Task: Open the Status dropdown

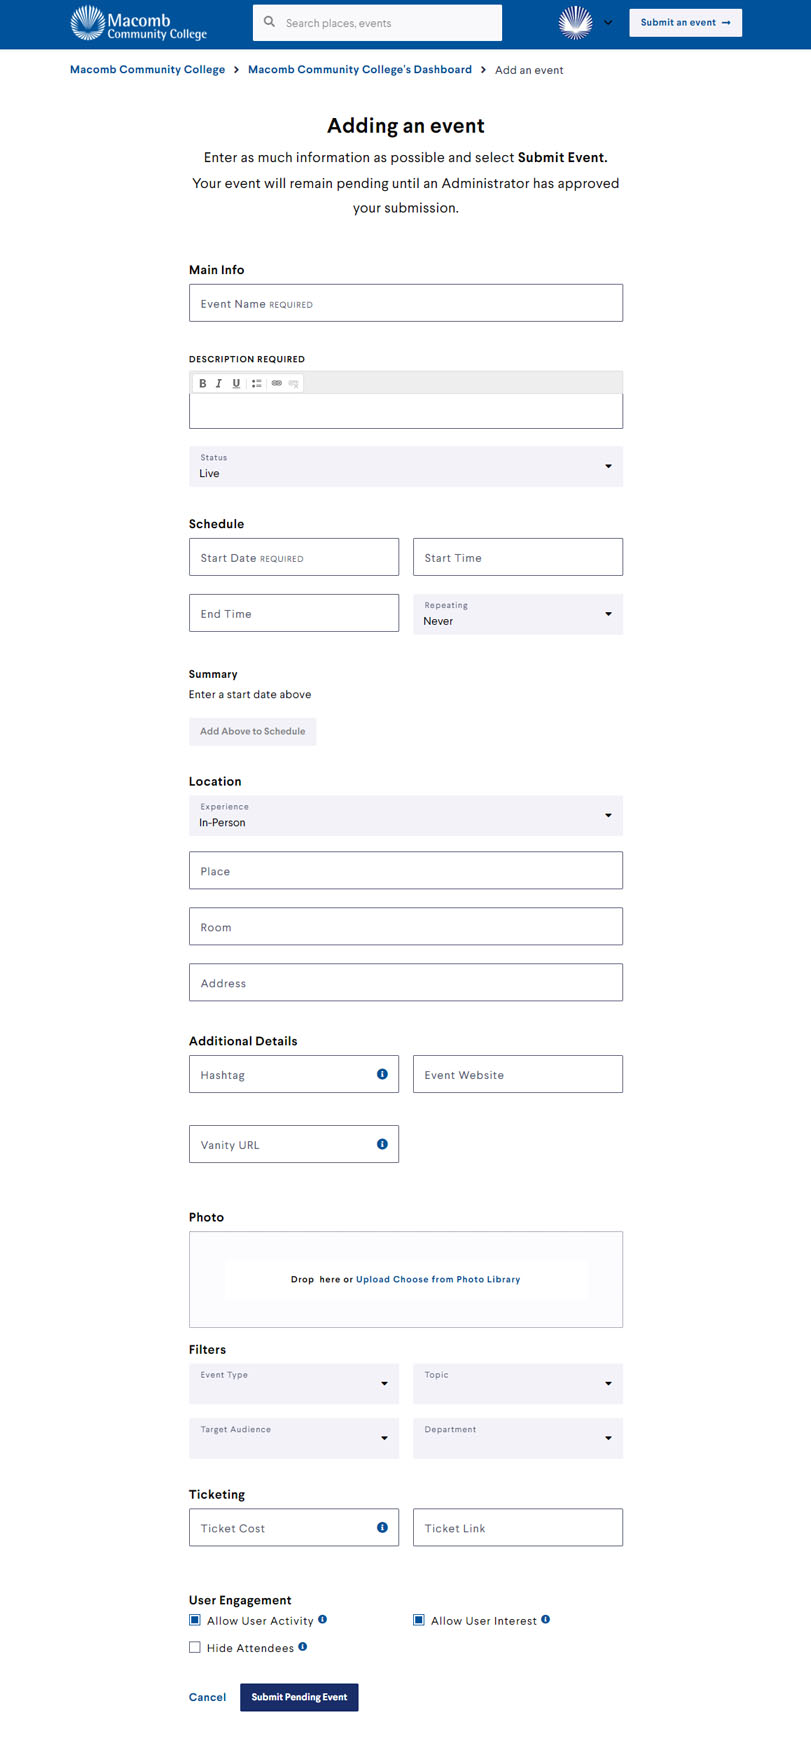Action: pos(405,466)
